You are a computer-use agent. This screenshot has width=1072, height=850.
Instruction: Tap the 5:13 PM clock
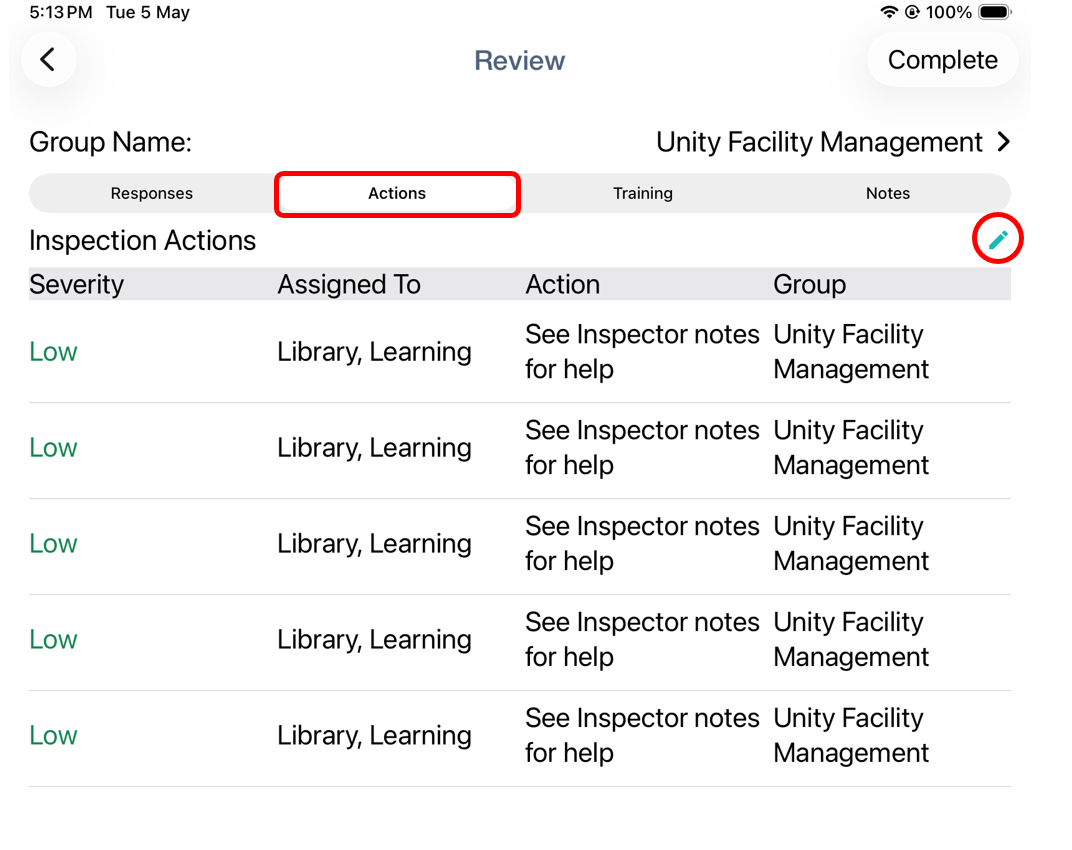[61, 12]
